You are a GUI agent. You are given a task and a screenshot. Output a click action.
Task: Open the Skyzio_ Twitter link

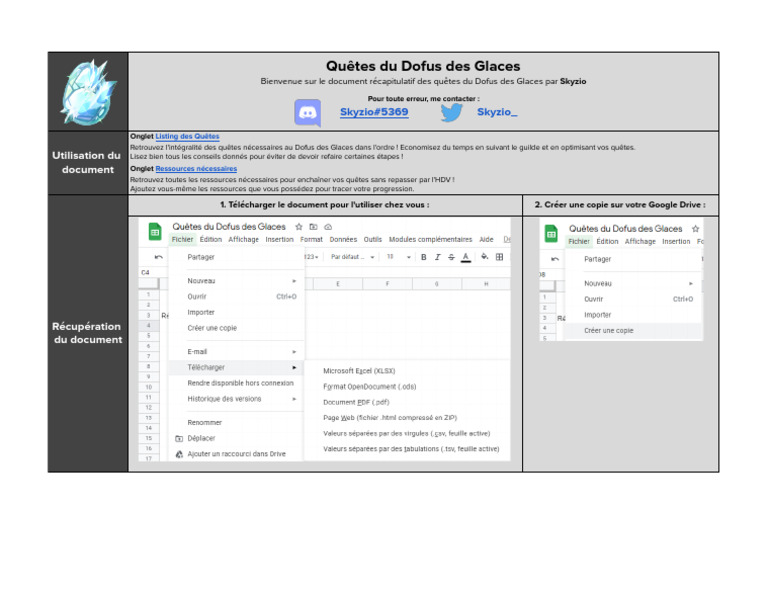[497, 112]
